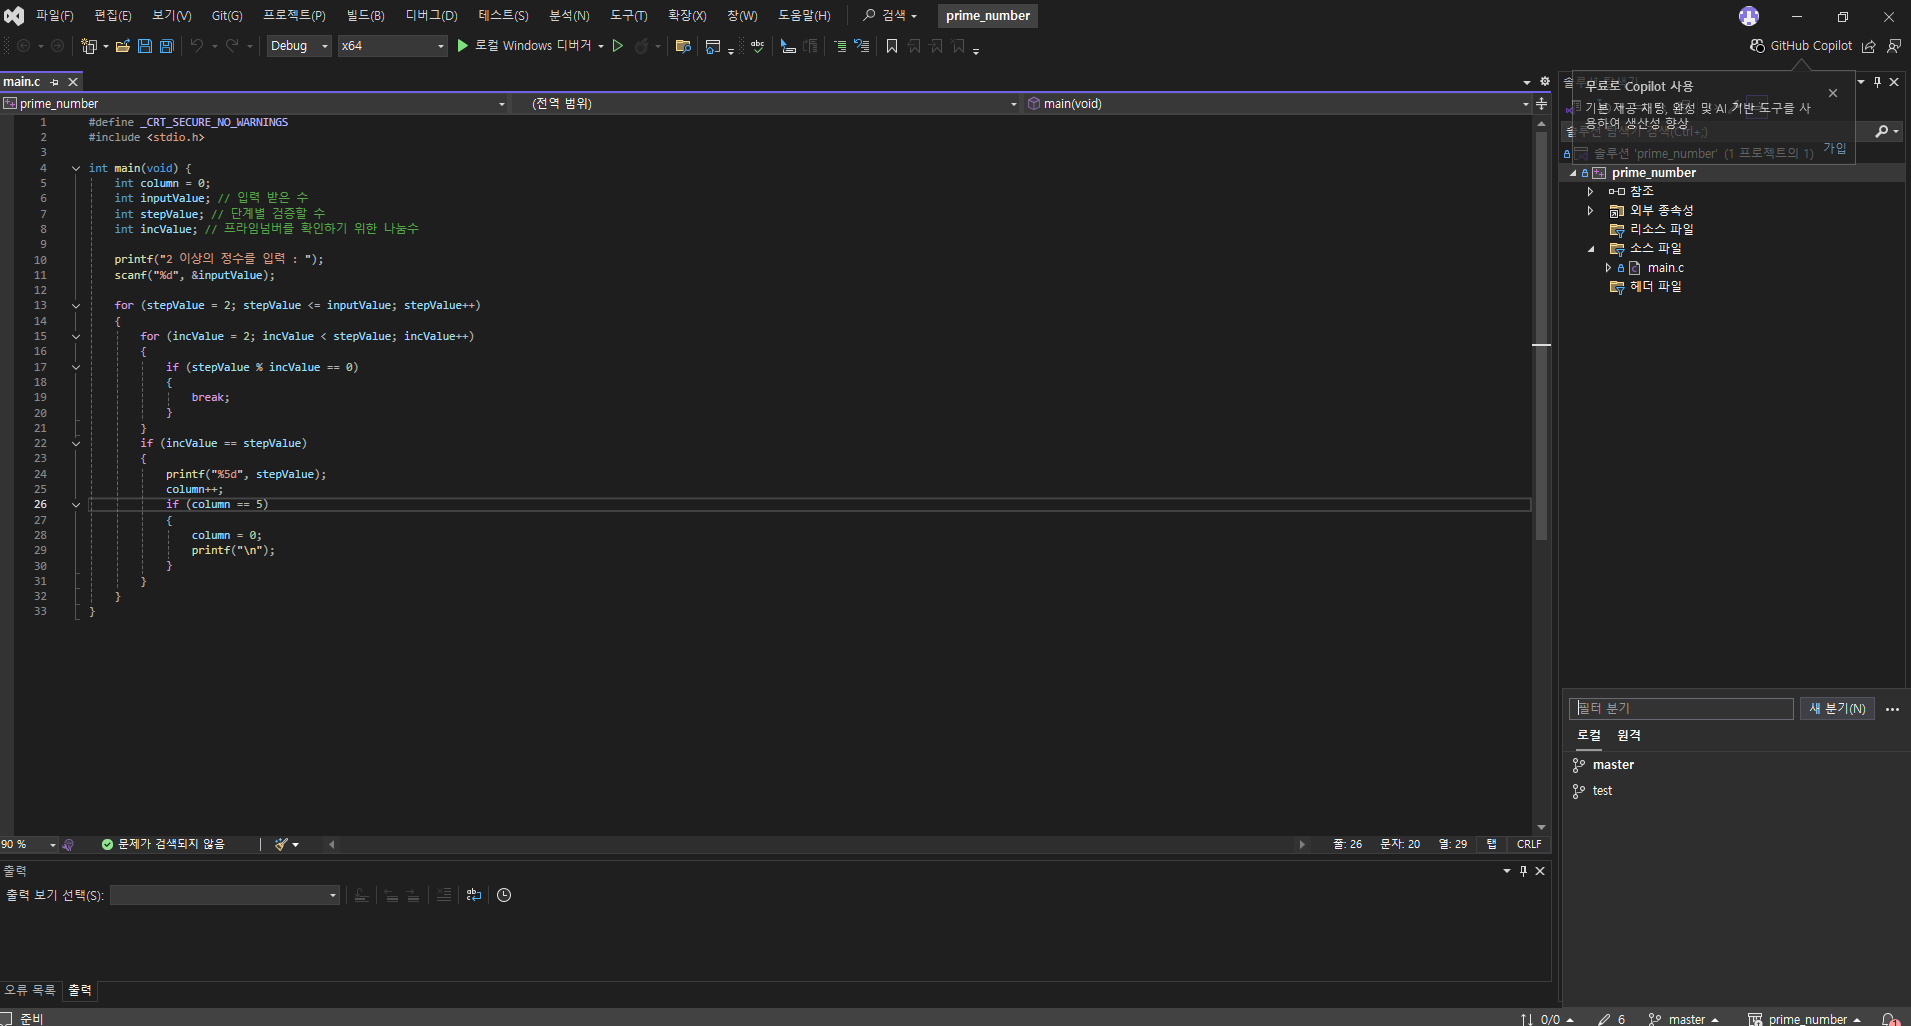Select the 헤더 파일 folder
This screenshot has height=1026, width=1911.
pyautogui.click(x=1655, y=287)
